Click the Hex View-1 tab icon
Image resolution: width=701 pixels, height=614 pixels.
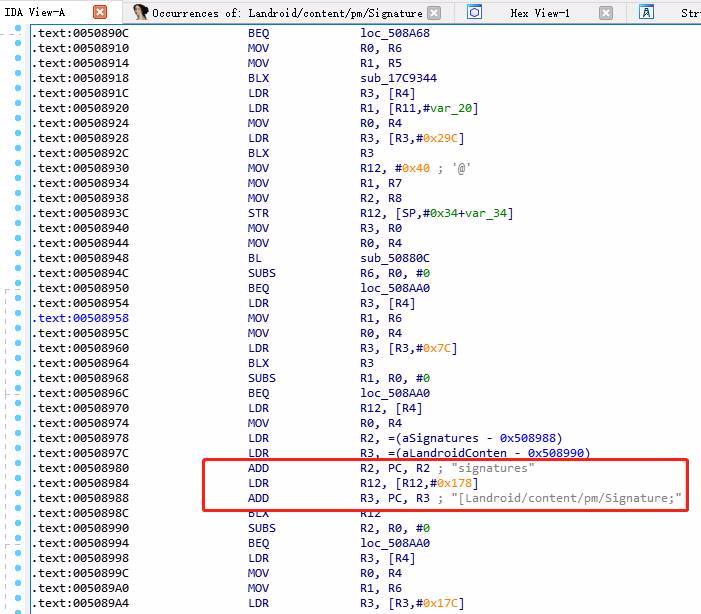pyautogui.click(x=474, y=12)
